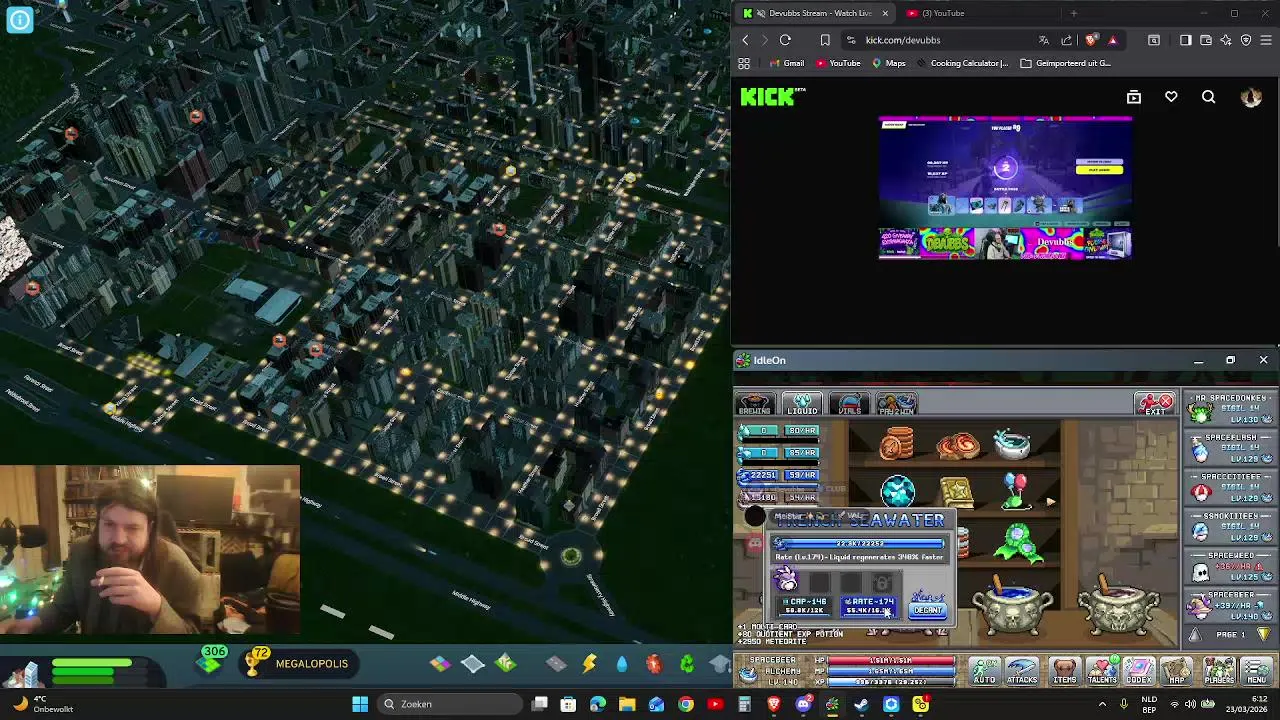This screenshot has width=1280, height=720.
Task: Select Mr Spacedonkey character entry
Action: point(1229,408)
